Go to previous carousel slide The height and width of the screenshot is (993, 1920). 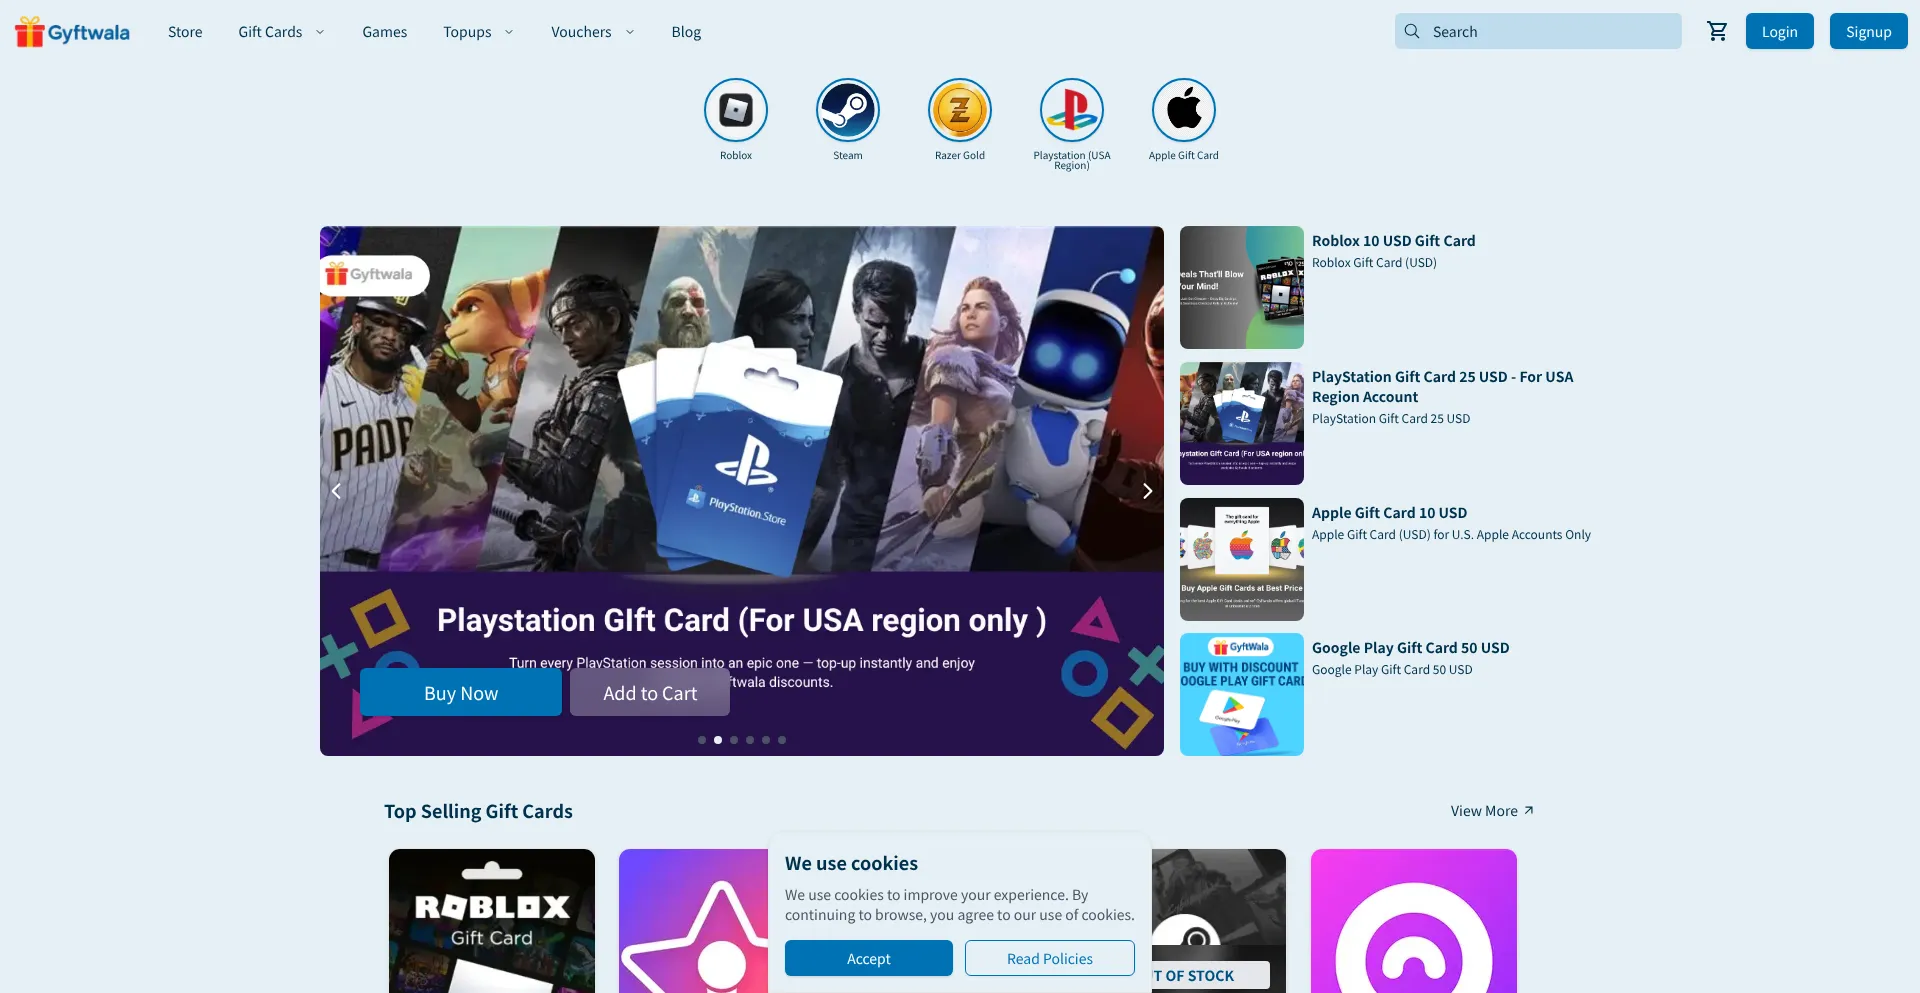[336, 491]
